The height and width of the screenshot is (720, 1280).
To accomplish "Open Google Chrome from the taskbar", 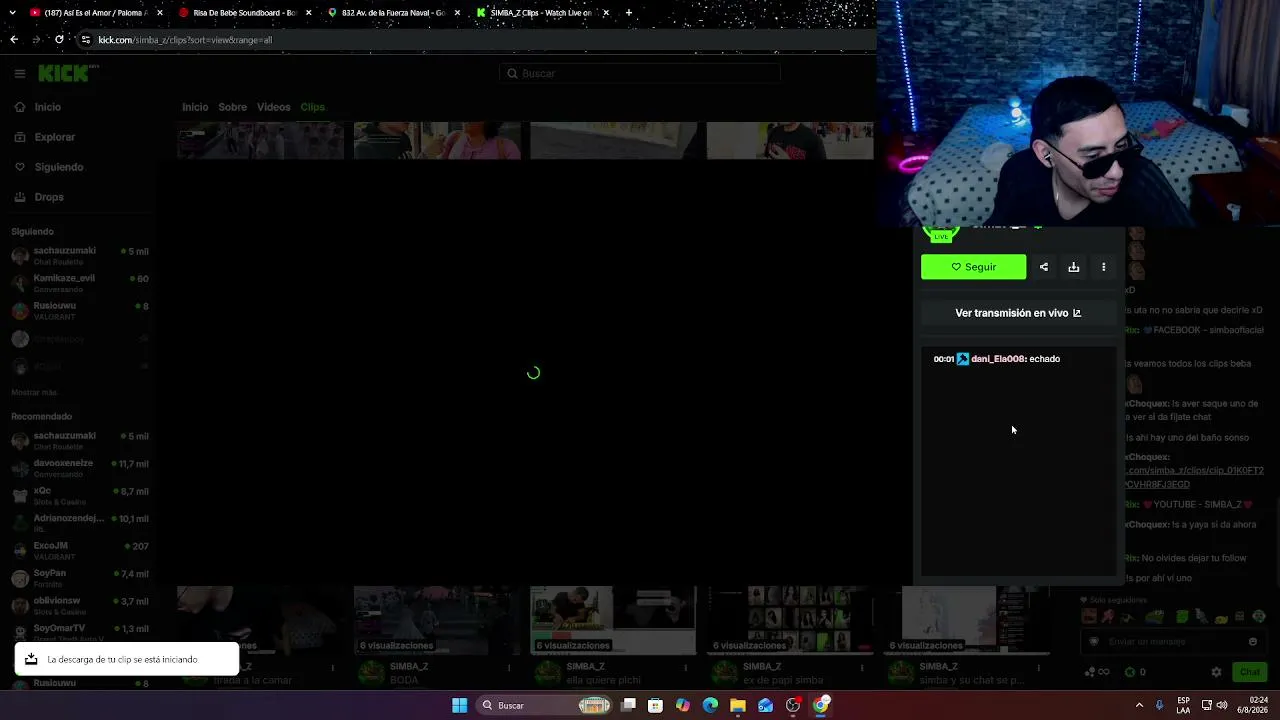I will (x=820, y=705).
